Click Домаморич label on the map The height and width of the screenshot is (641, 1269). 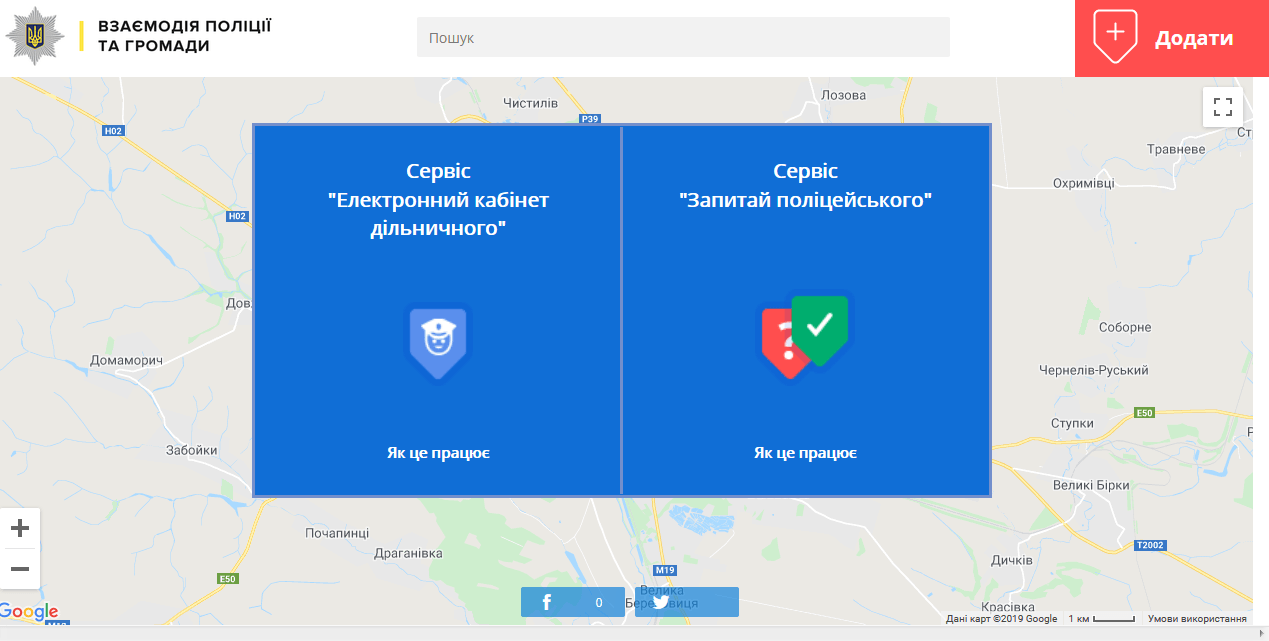tap(126, 360)
